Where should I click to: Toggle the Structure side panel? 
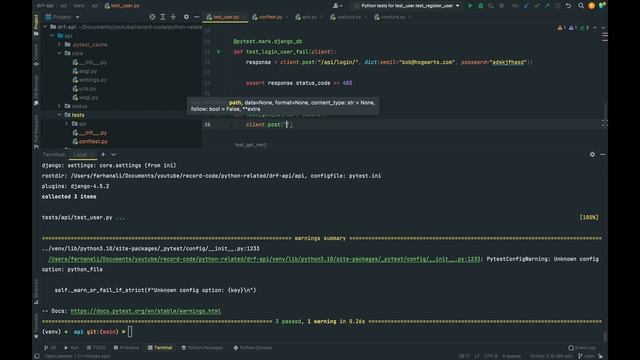[36, 291]
